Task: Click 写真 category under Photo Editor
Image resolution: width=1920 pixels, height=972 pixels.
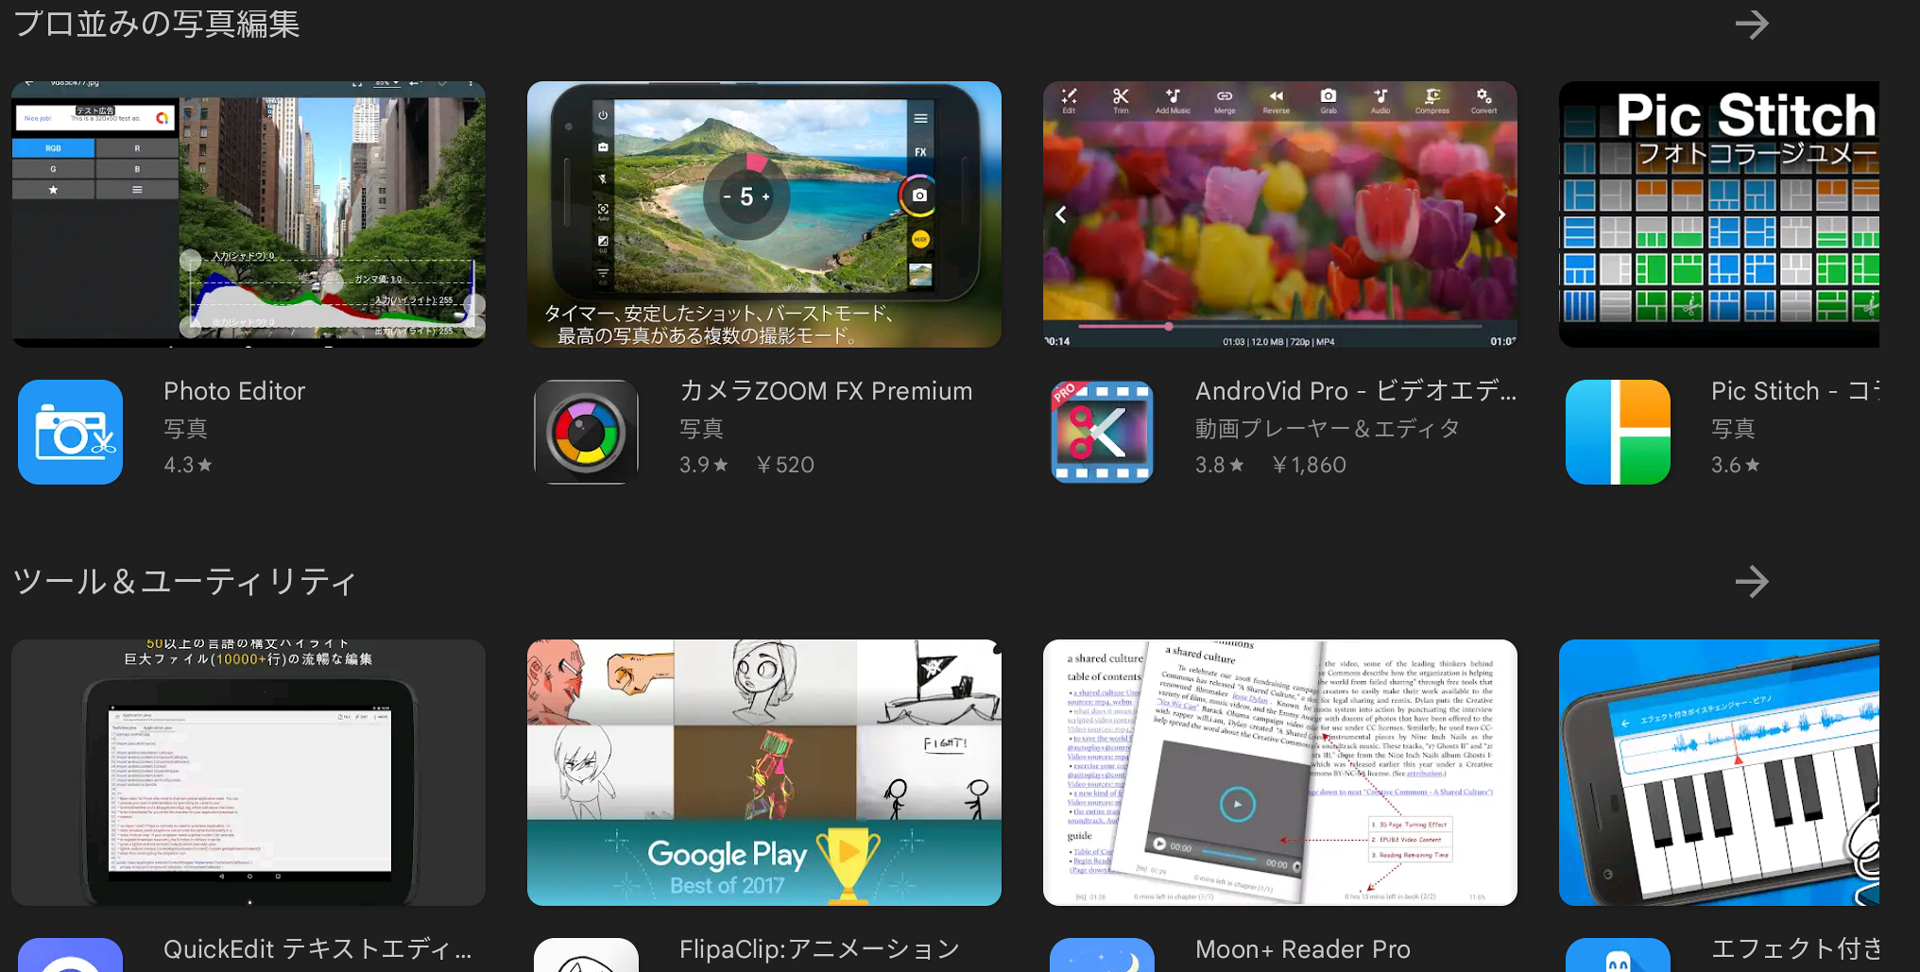Action: click(x=186, y=428)
